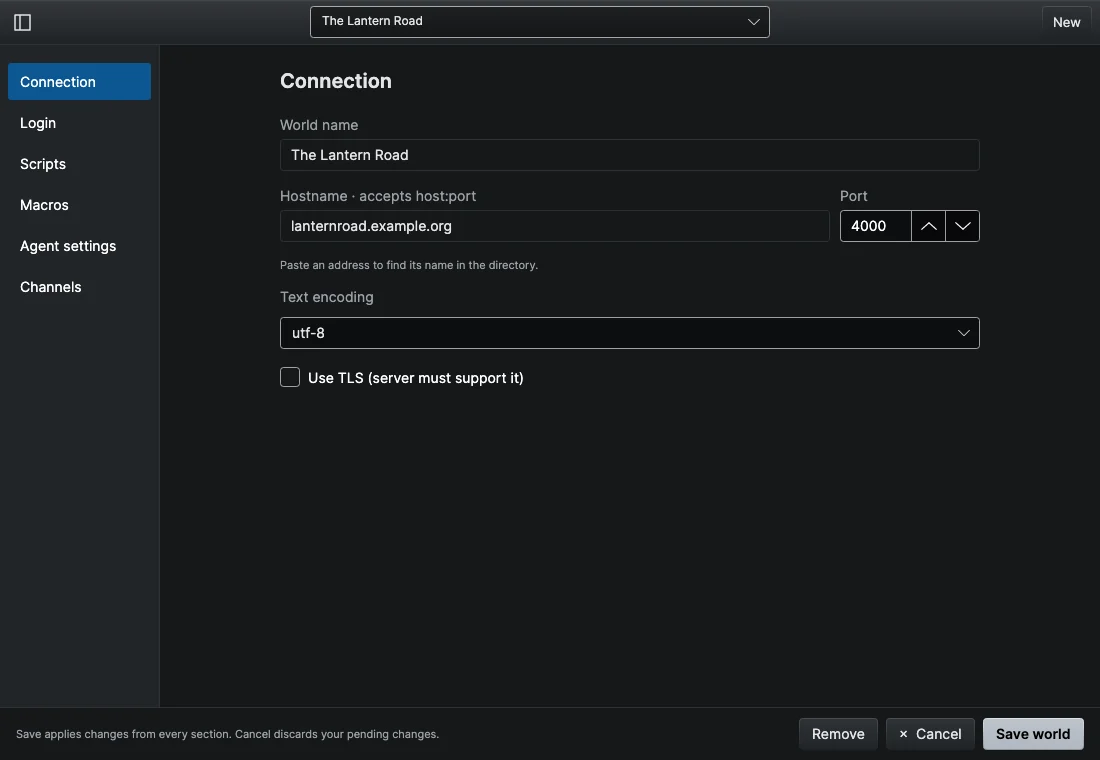Click the Hostname input field
The image size is (1100, 760).
pyautogui.click(x=554, y=226)
